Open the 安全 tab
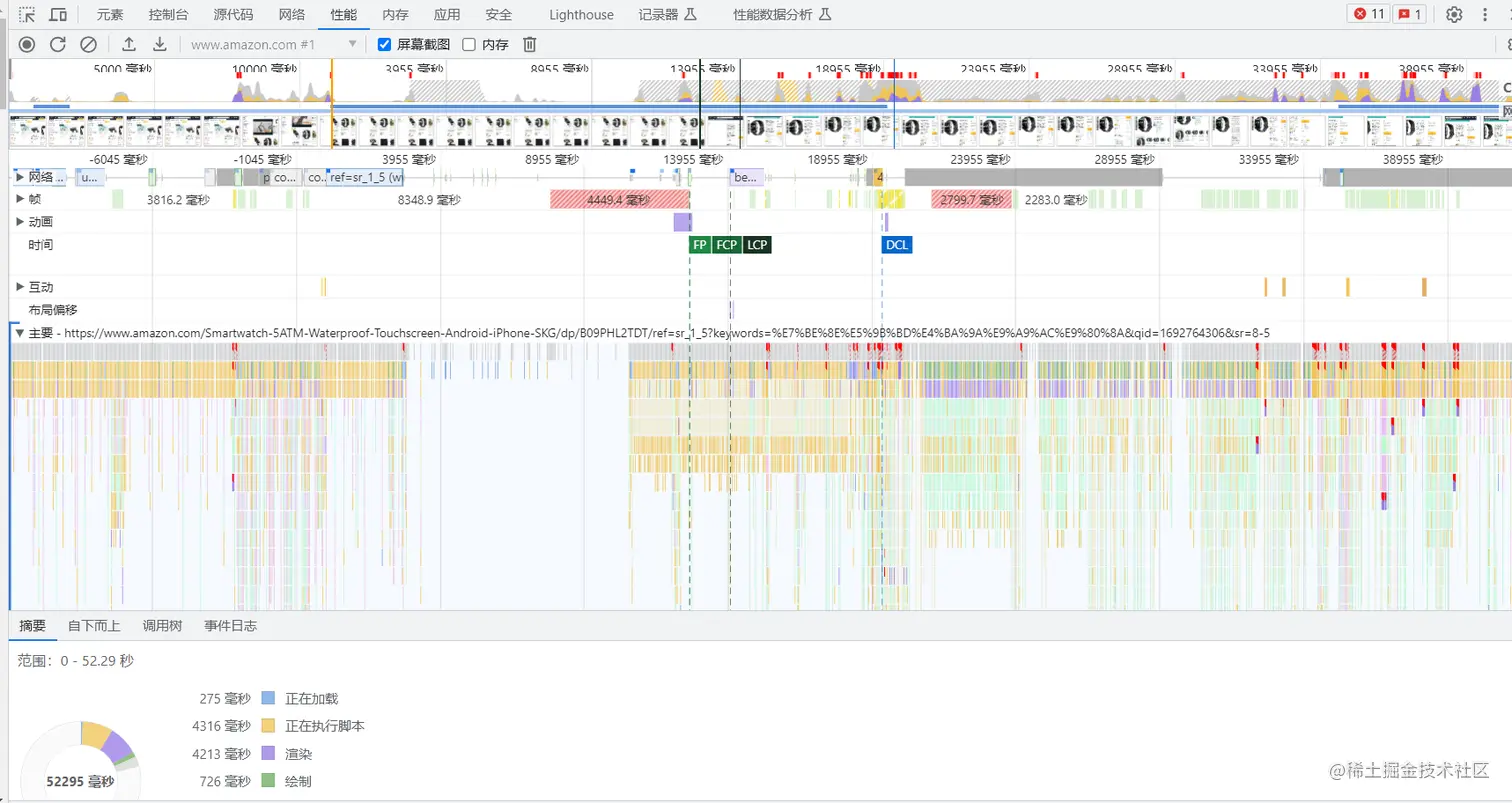The width and height of the screenshot is (1512, 803). coord(498,15)
